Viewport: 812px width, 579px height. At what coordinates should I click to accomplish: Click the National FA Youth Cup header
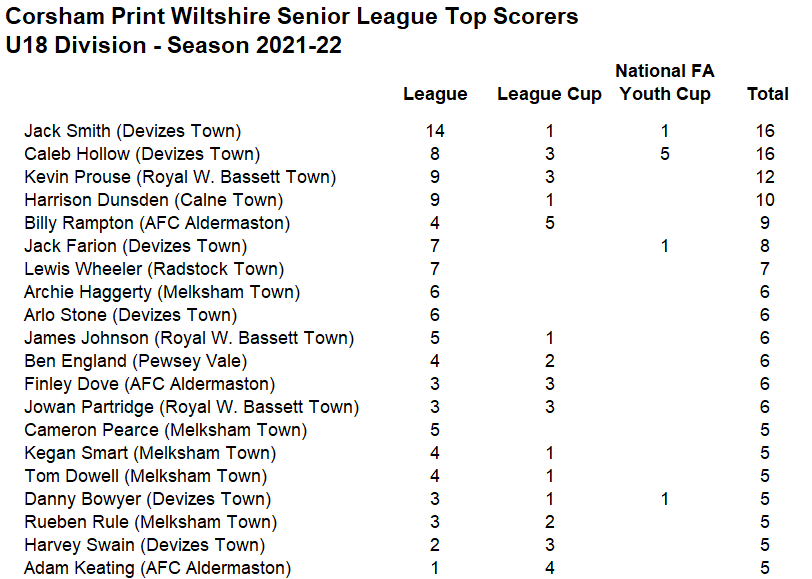click(x=665, y=82)
